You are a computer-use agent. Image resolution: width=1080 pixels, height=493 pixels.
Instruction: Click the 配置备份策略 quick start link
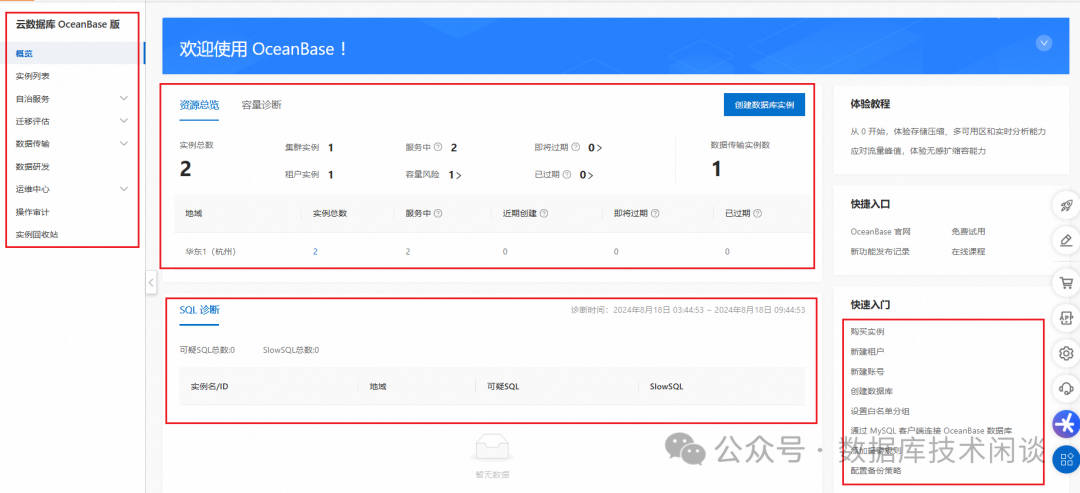(x=876, y=471)
